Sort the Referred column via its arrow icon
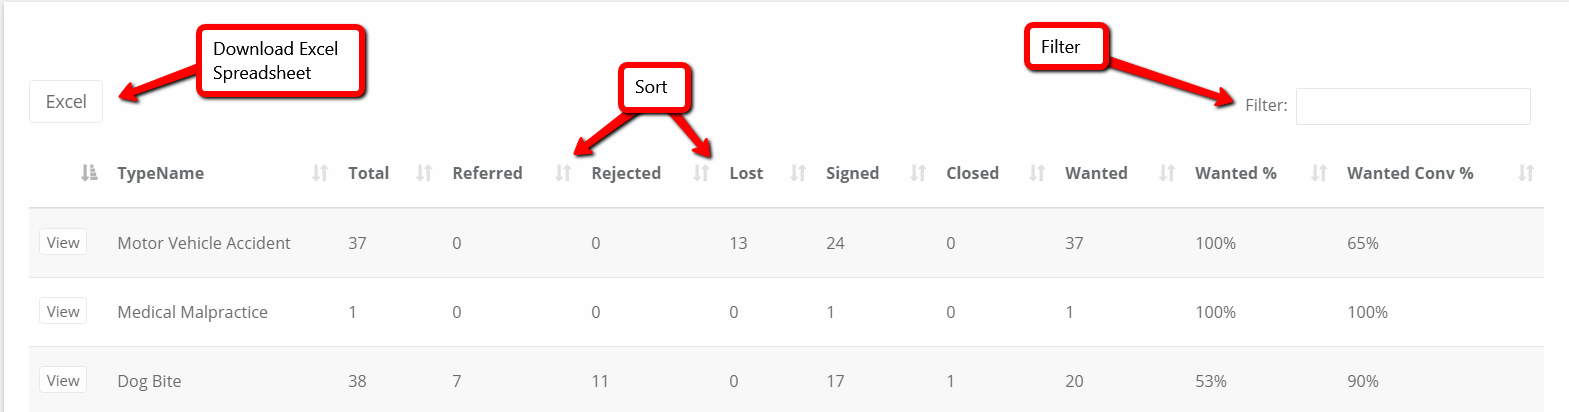The width and height of the screenshot is (1569, 412). coord(563,173)
